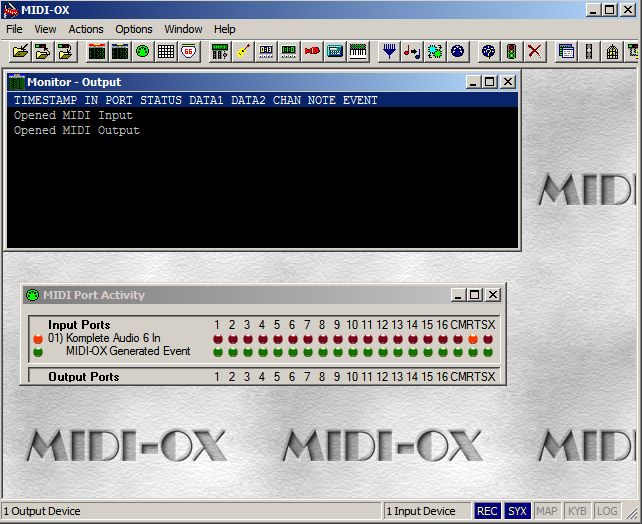Click the first digital counter transport icon
The width and height of the screenshot is (642, 524).
tap(266, 52)
